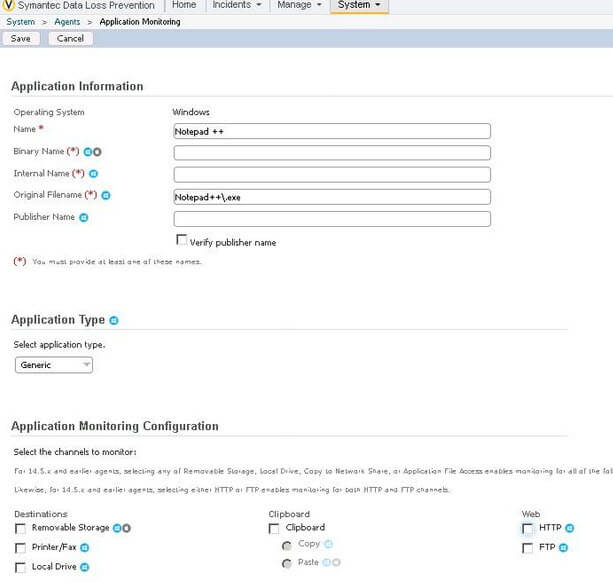The height and width of the screenshot is (583, 613).
Task: Enable Verify publisher name checkbox
Action: 182,240
